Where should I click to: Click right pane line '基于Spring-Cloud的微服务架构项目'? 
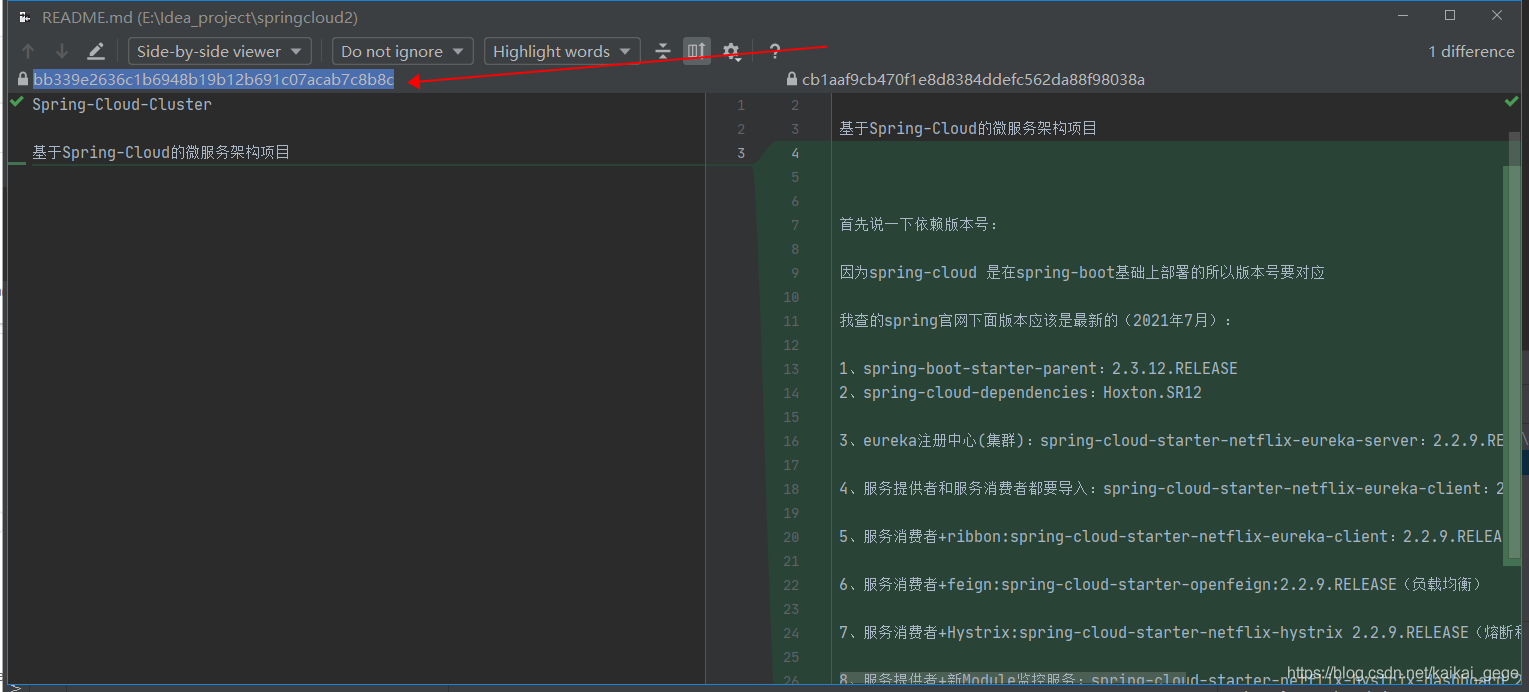(x=968, y=128)
